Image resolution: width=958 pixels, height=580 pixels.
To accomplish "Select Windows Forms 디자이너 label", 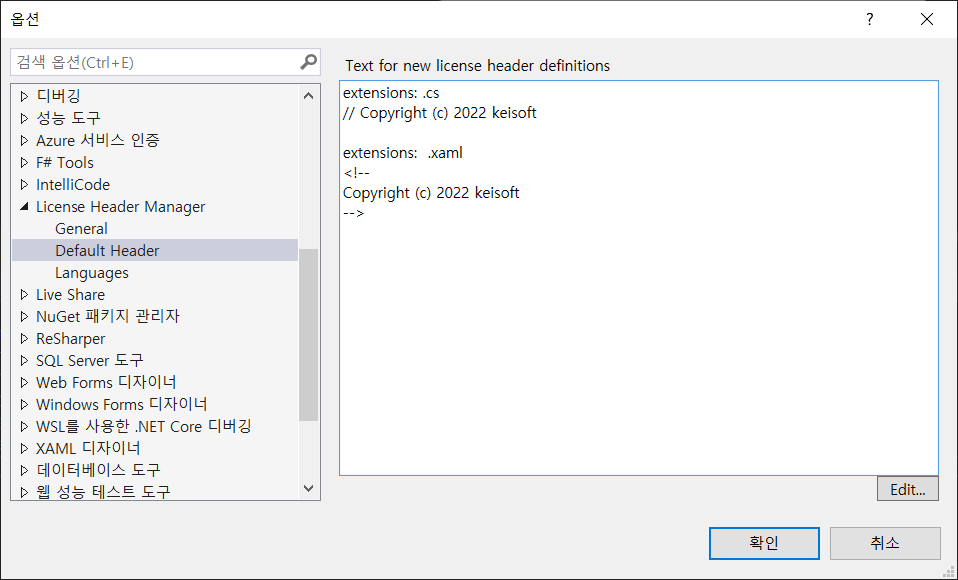I will click(122, 404).
